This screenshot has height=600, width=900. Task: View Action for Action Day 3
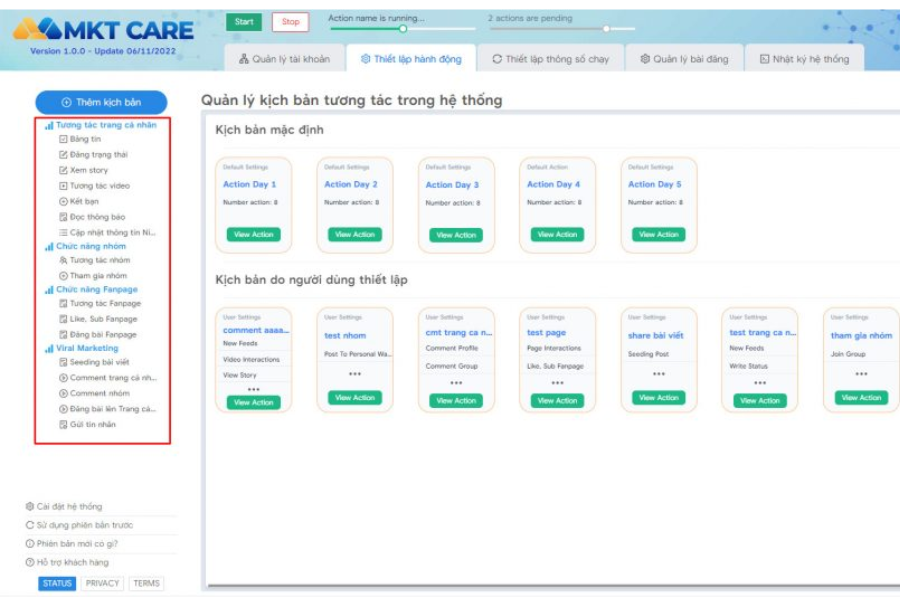click(x=456, y=235)
